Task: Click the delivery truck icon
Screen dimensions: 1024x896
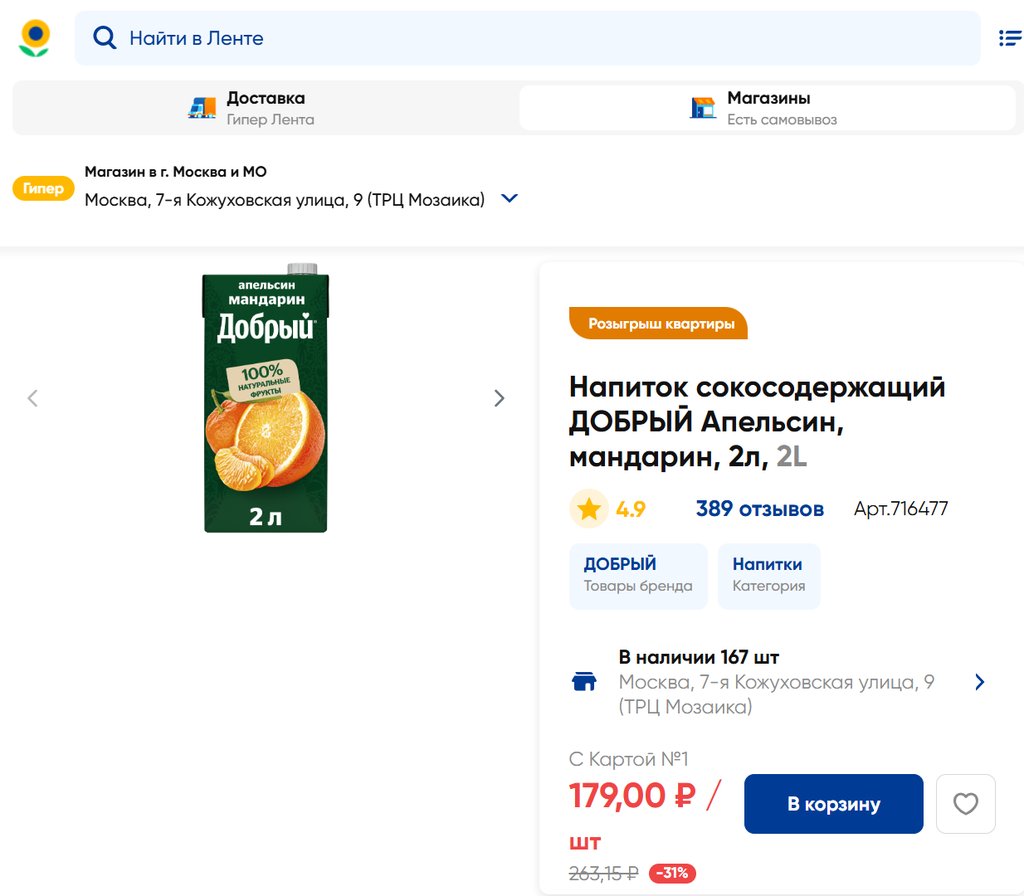Action: [202, 108]
